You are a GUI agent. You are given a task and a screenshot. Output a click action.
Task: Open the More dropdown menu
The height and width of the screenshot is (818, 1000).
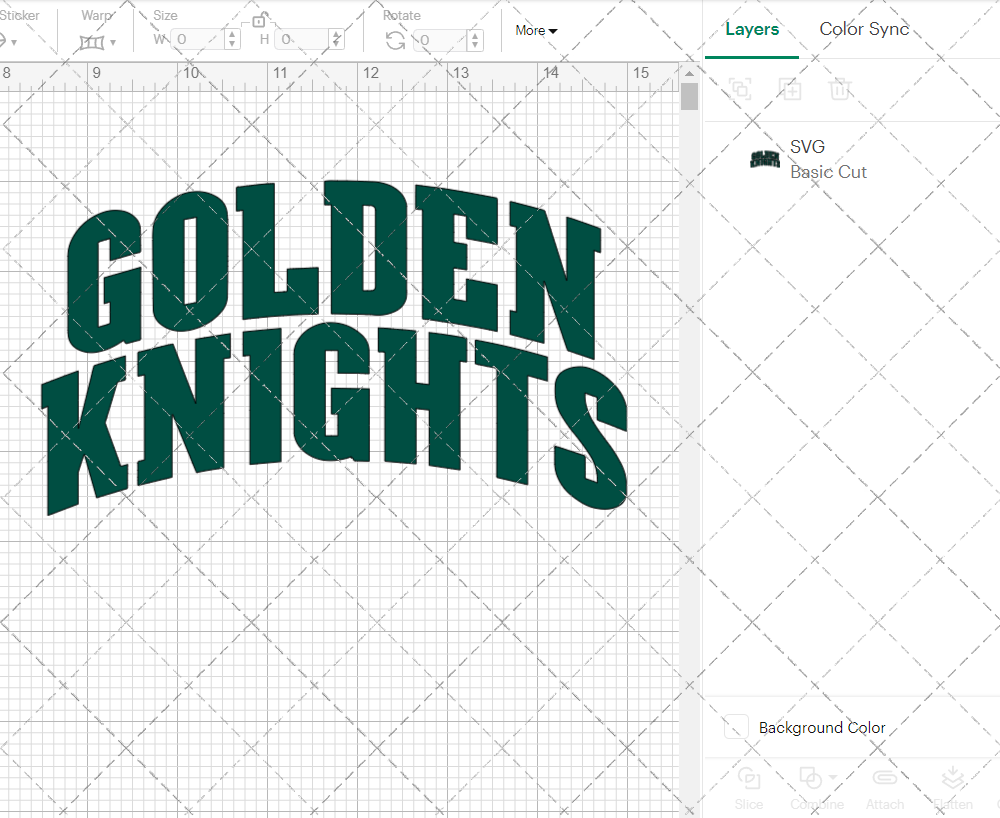(536, 31)
